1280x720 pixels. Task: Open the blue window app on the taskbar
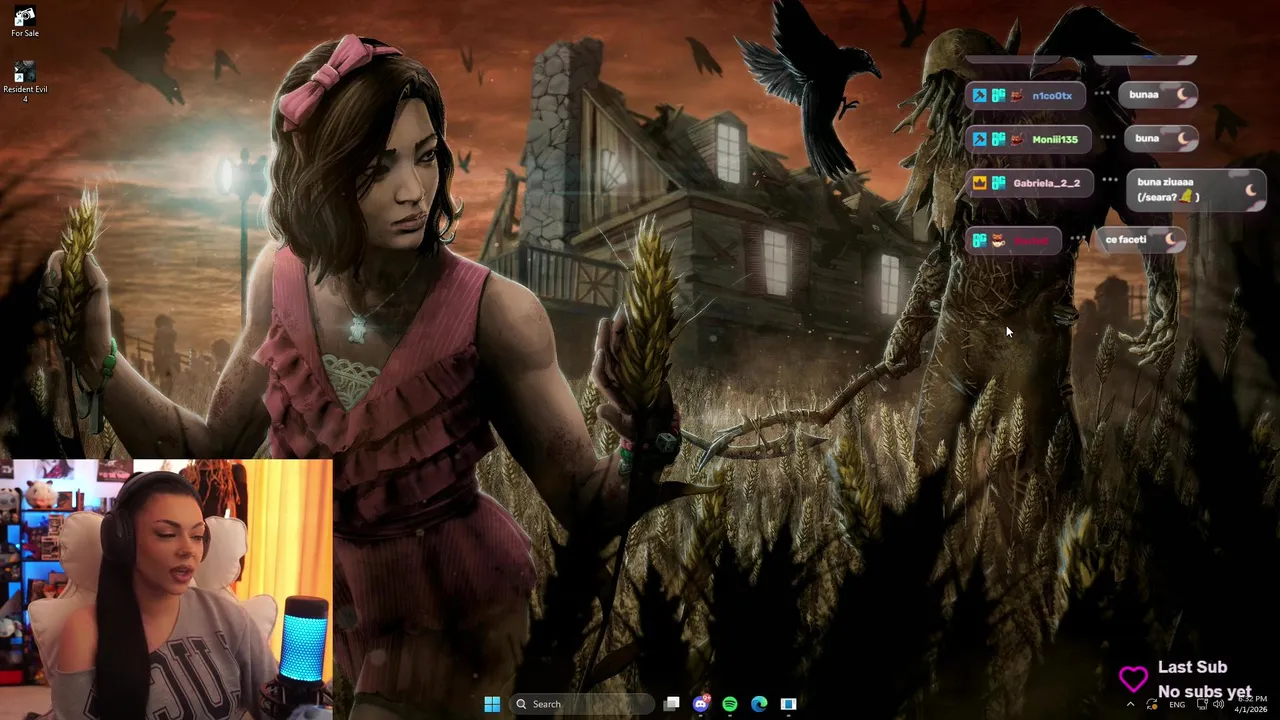(x=788, y=704)
